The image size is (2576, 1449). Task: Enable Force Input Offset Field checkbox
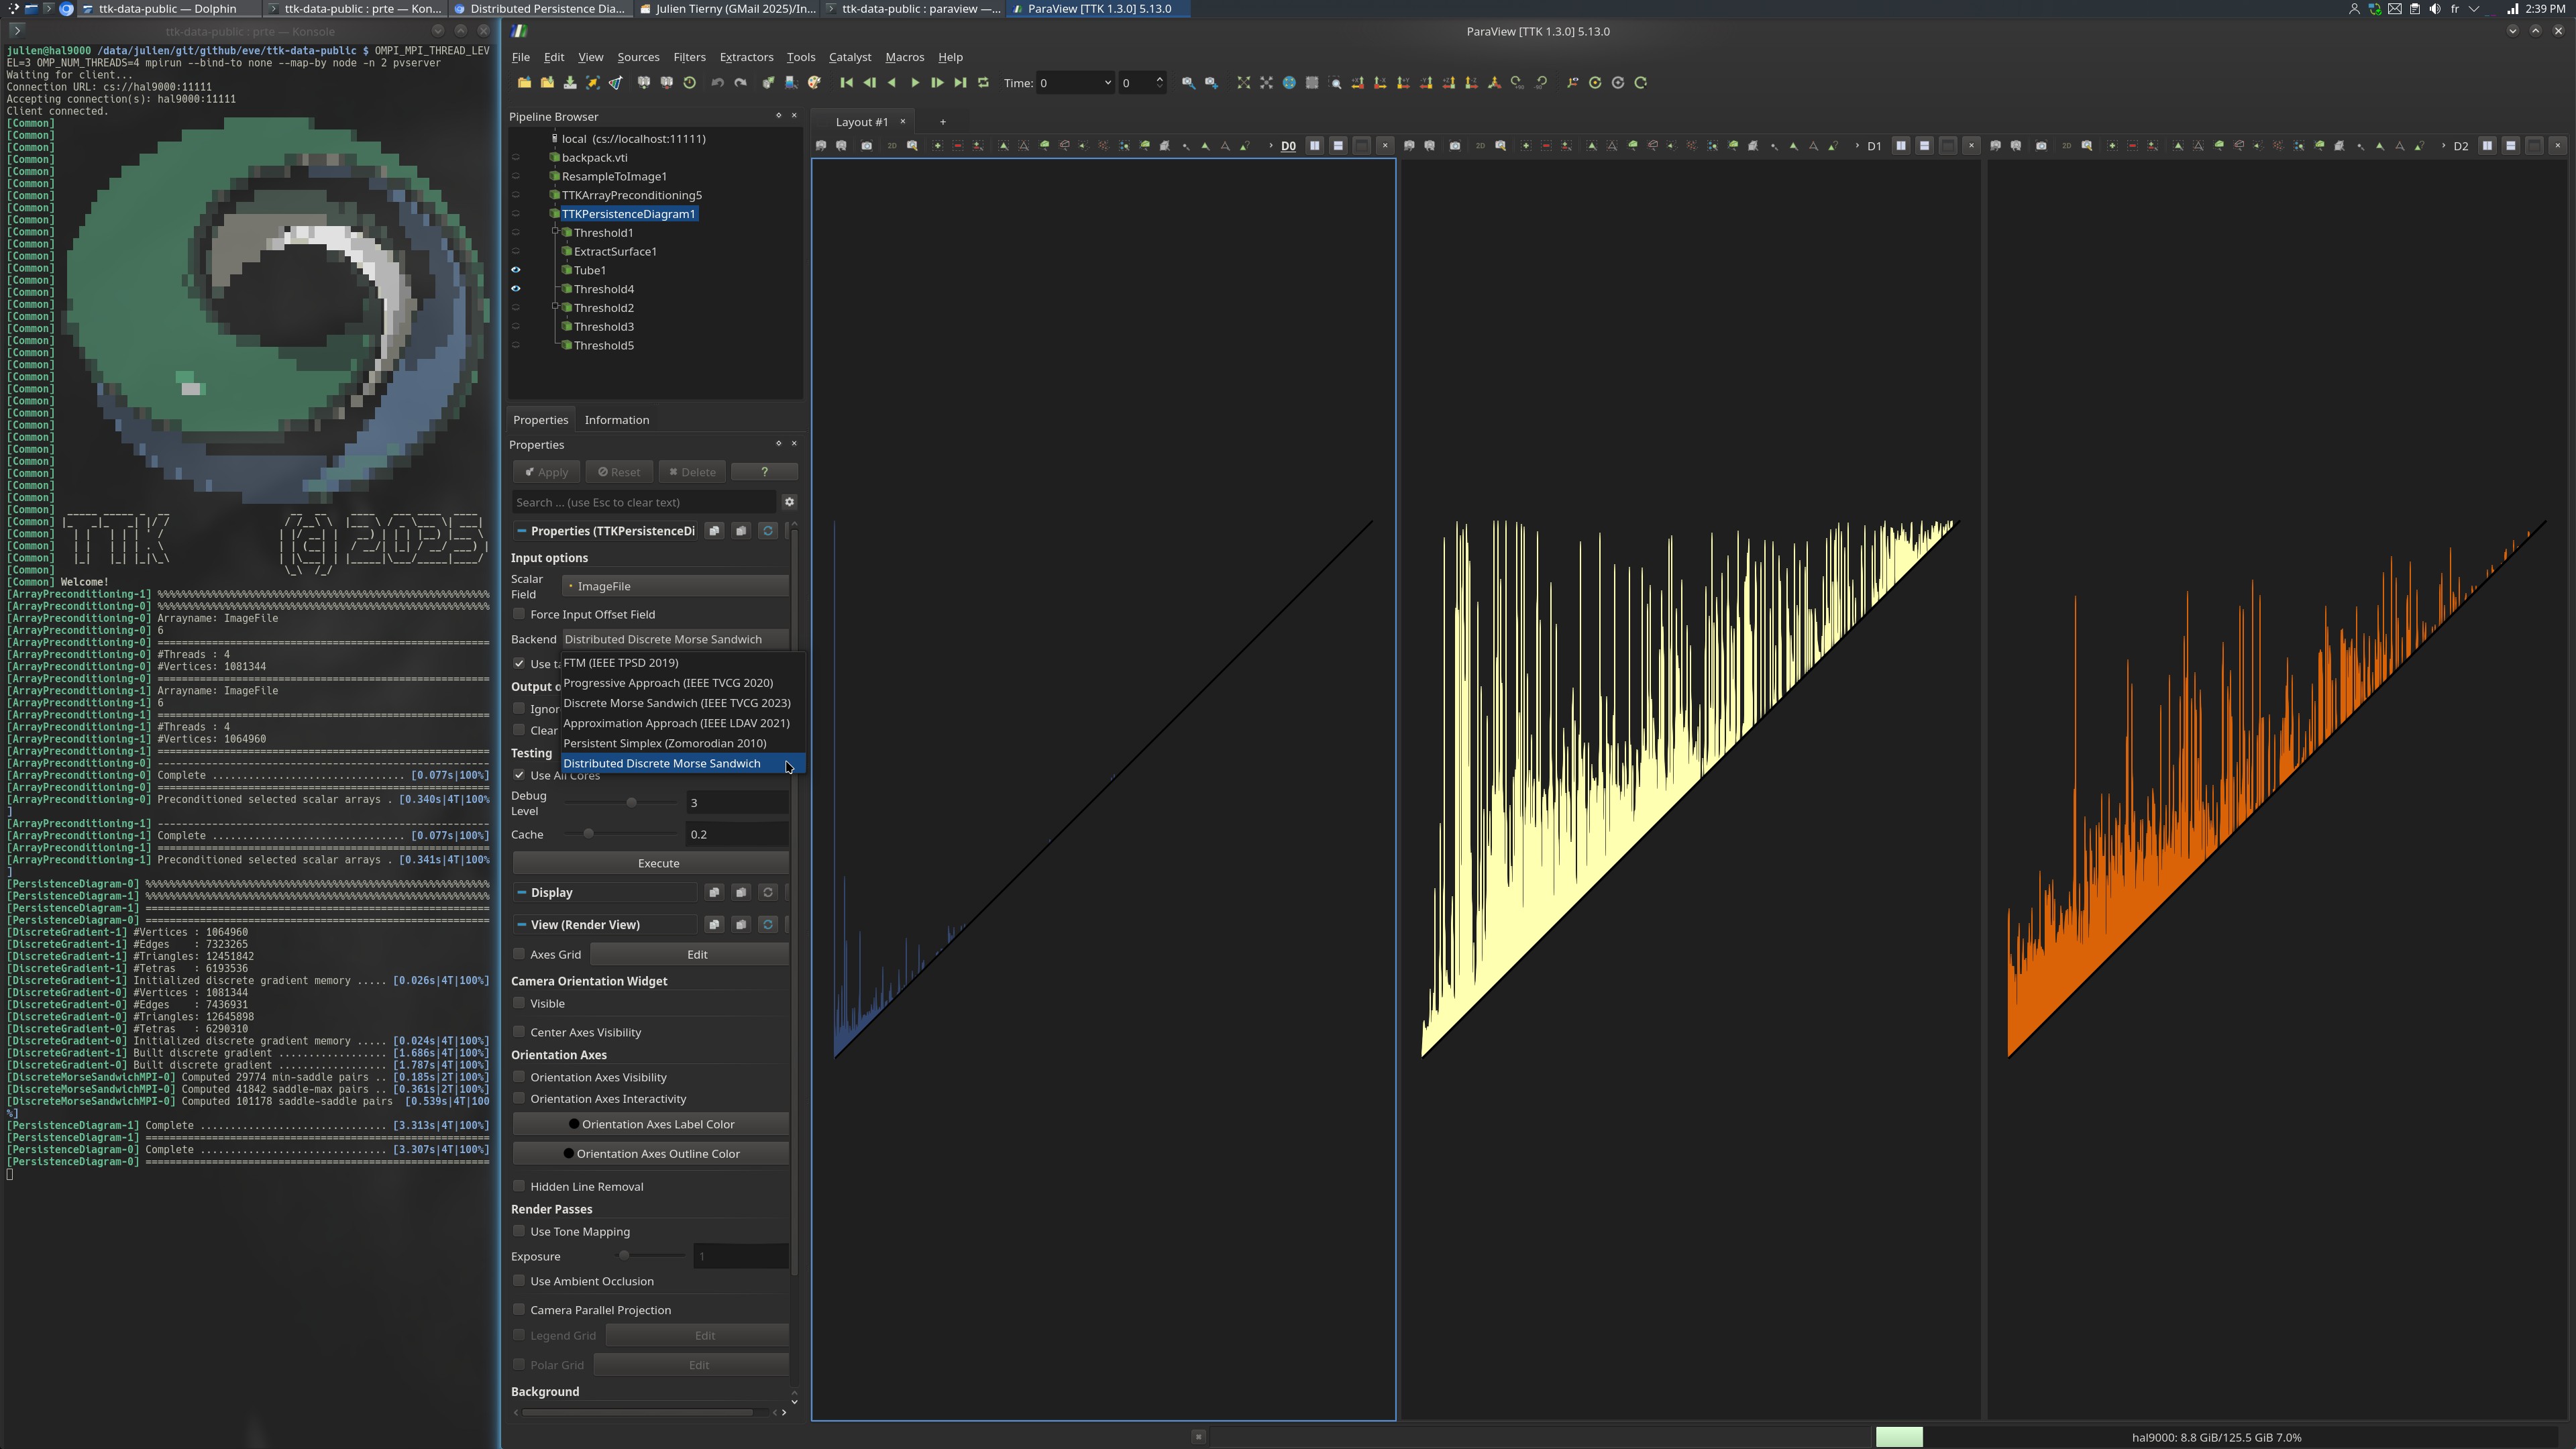[x=519, y=614]
